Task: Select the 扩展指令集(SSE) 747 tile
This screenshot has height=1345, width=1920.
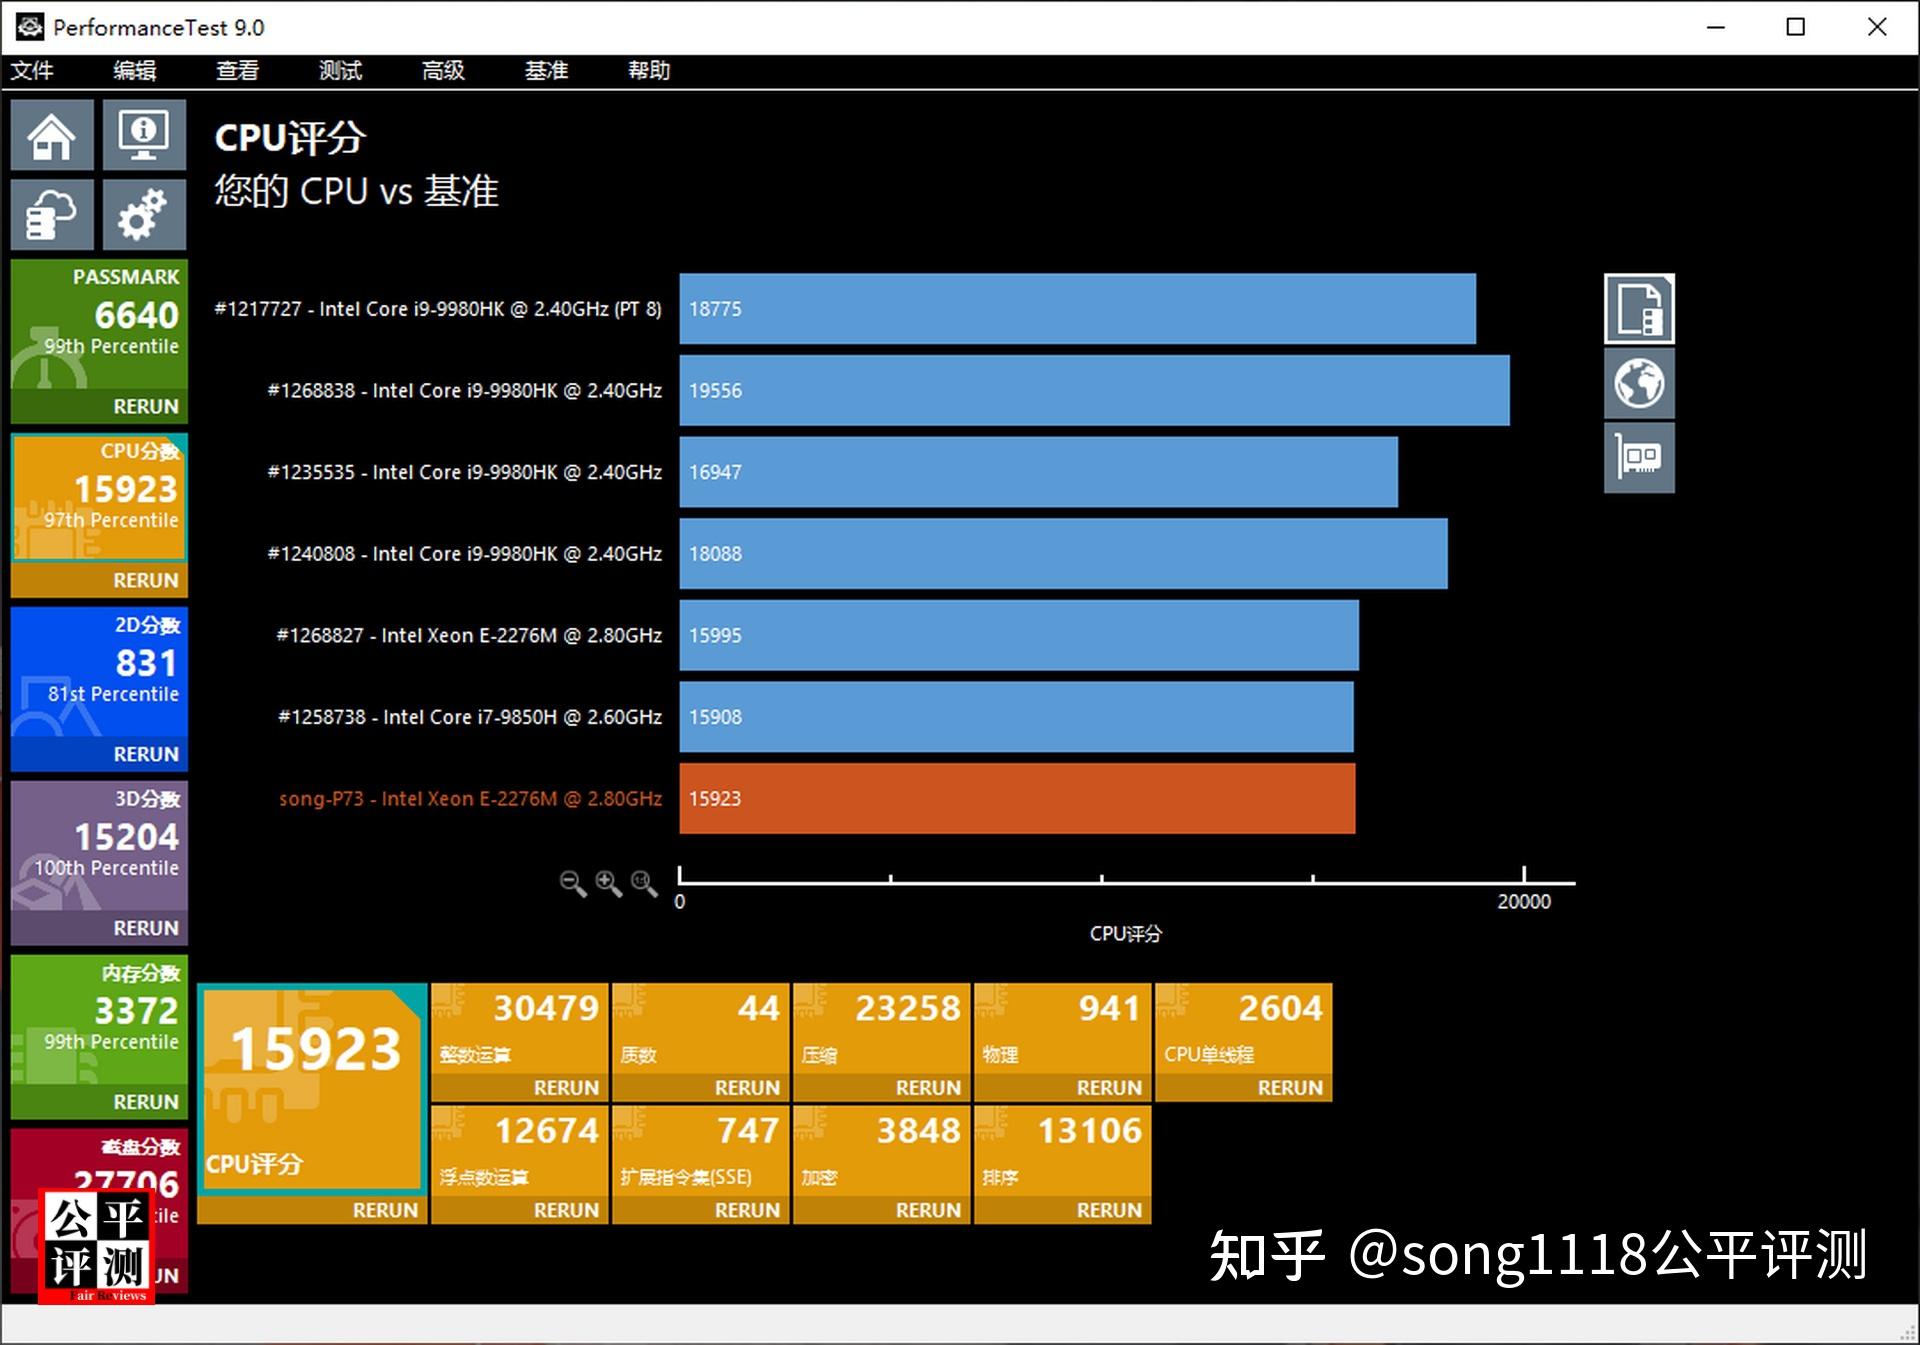Action: click(x=701, y=1151)
